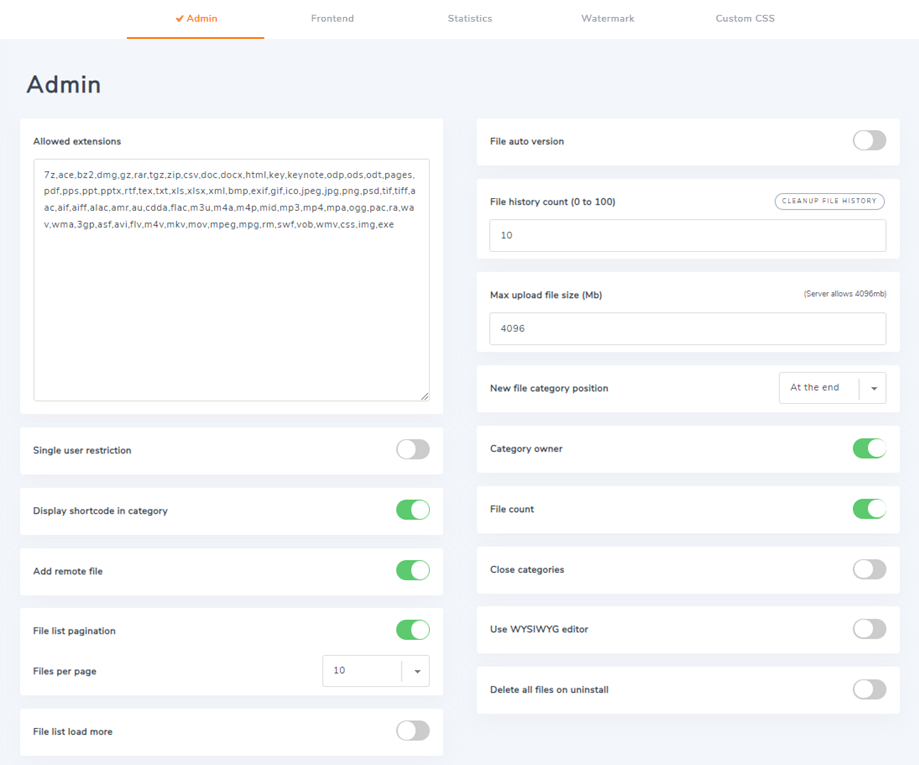Switch to the Frontend tab
This screenshot has height=765, width=919.
pos(332,19)
